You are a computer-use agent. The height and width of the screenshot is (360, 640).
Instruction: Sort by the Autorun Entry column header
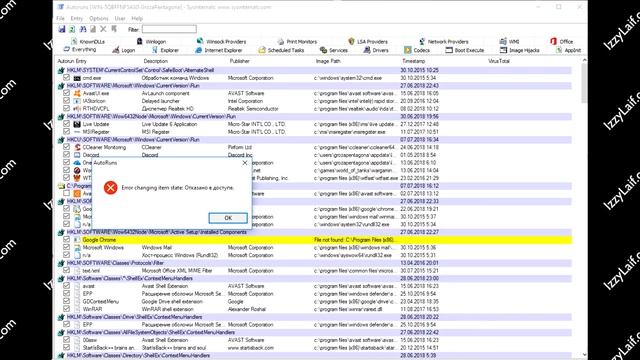click(72, 61)
